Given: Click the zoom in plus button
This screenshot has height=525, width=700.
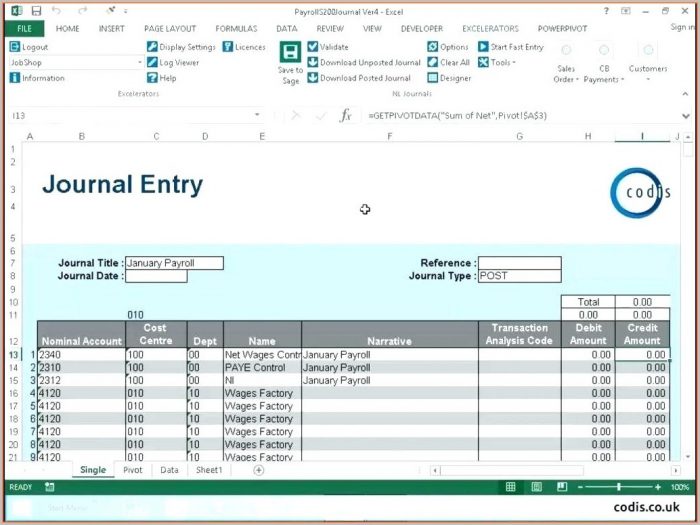Looking at the screenshot, I should tap(658, 487).
